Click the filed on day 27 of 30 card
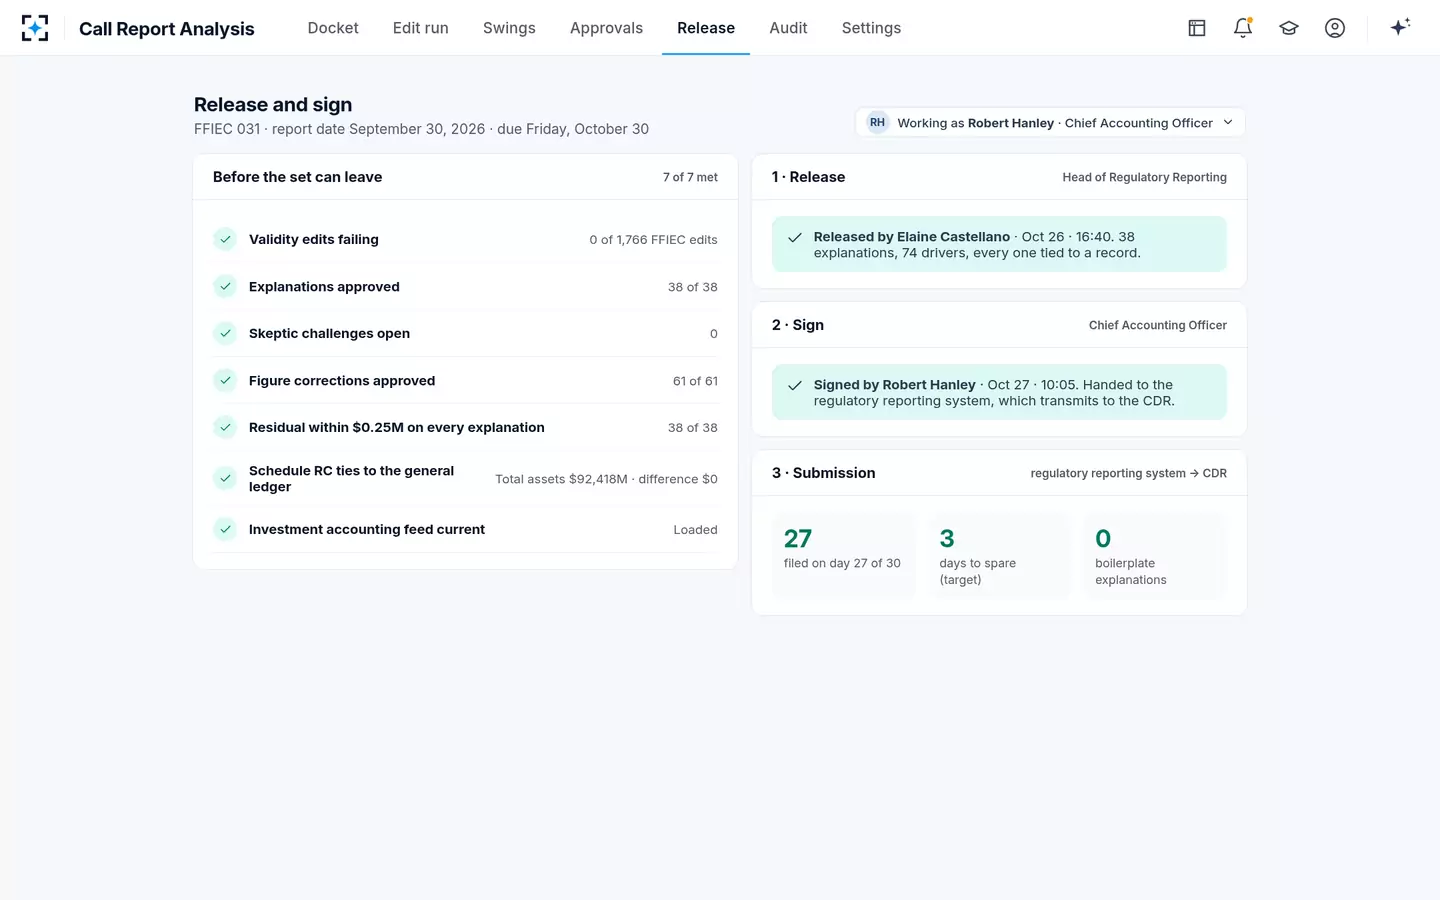This screenshot has width=1440, height=900. point(843,555)
